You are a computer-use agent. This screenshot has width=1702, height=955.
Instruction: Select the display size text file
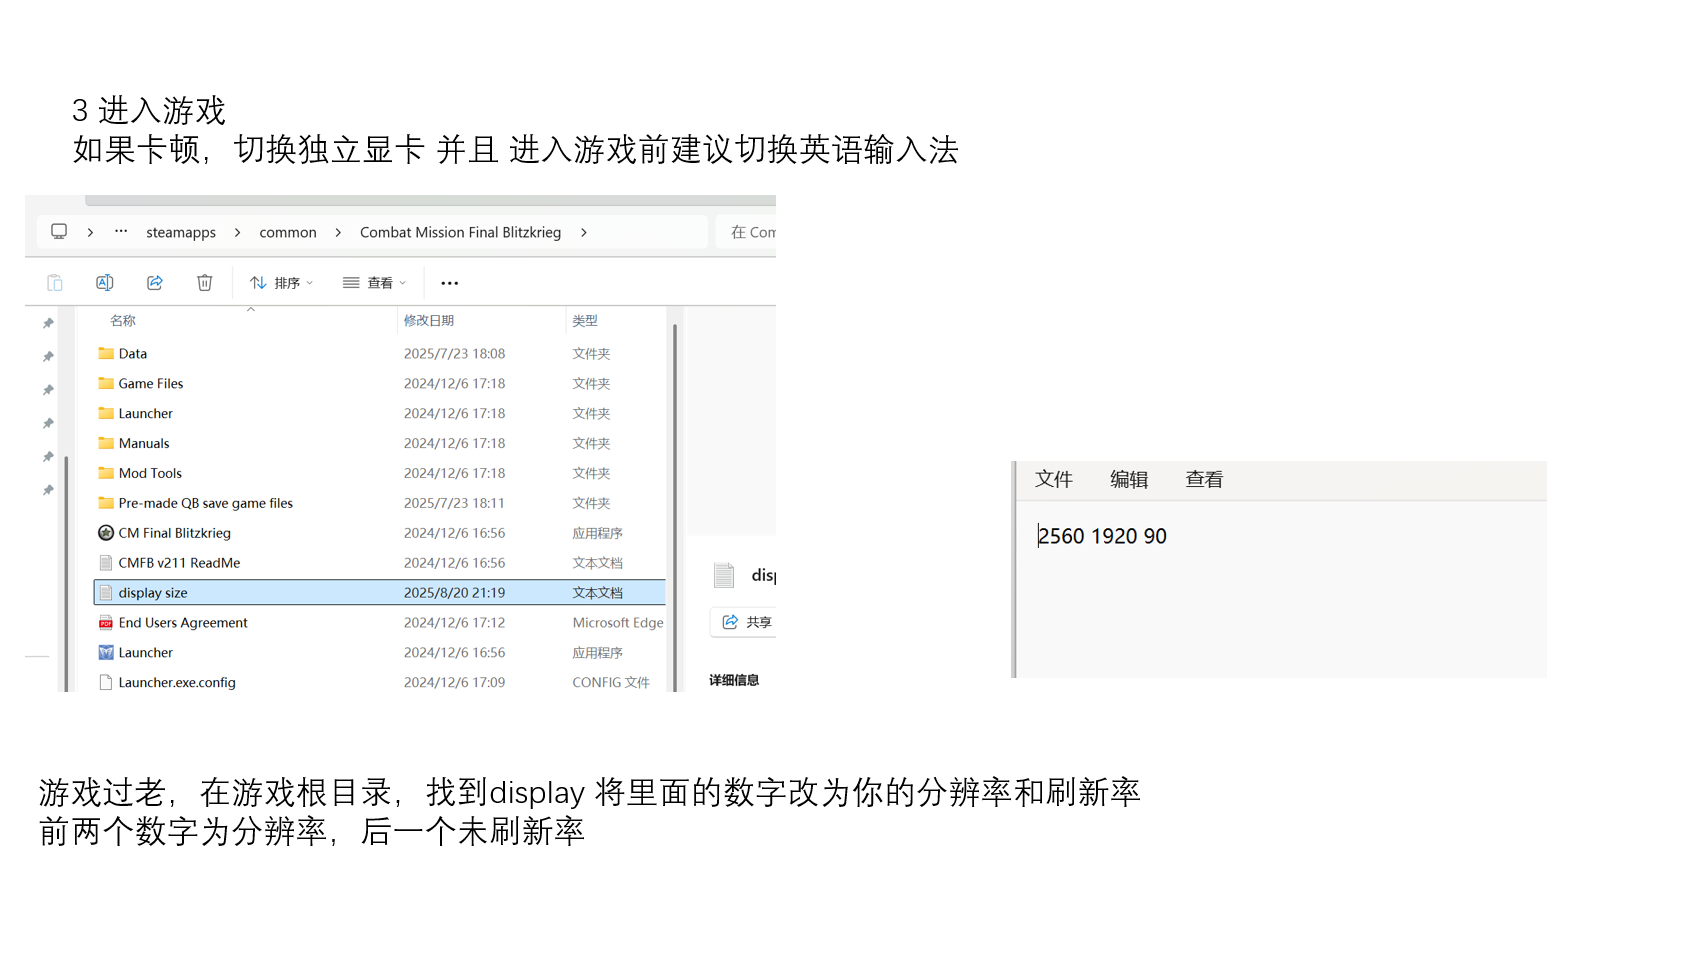[x=153, y=593]
